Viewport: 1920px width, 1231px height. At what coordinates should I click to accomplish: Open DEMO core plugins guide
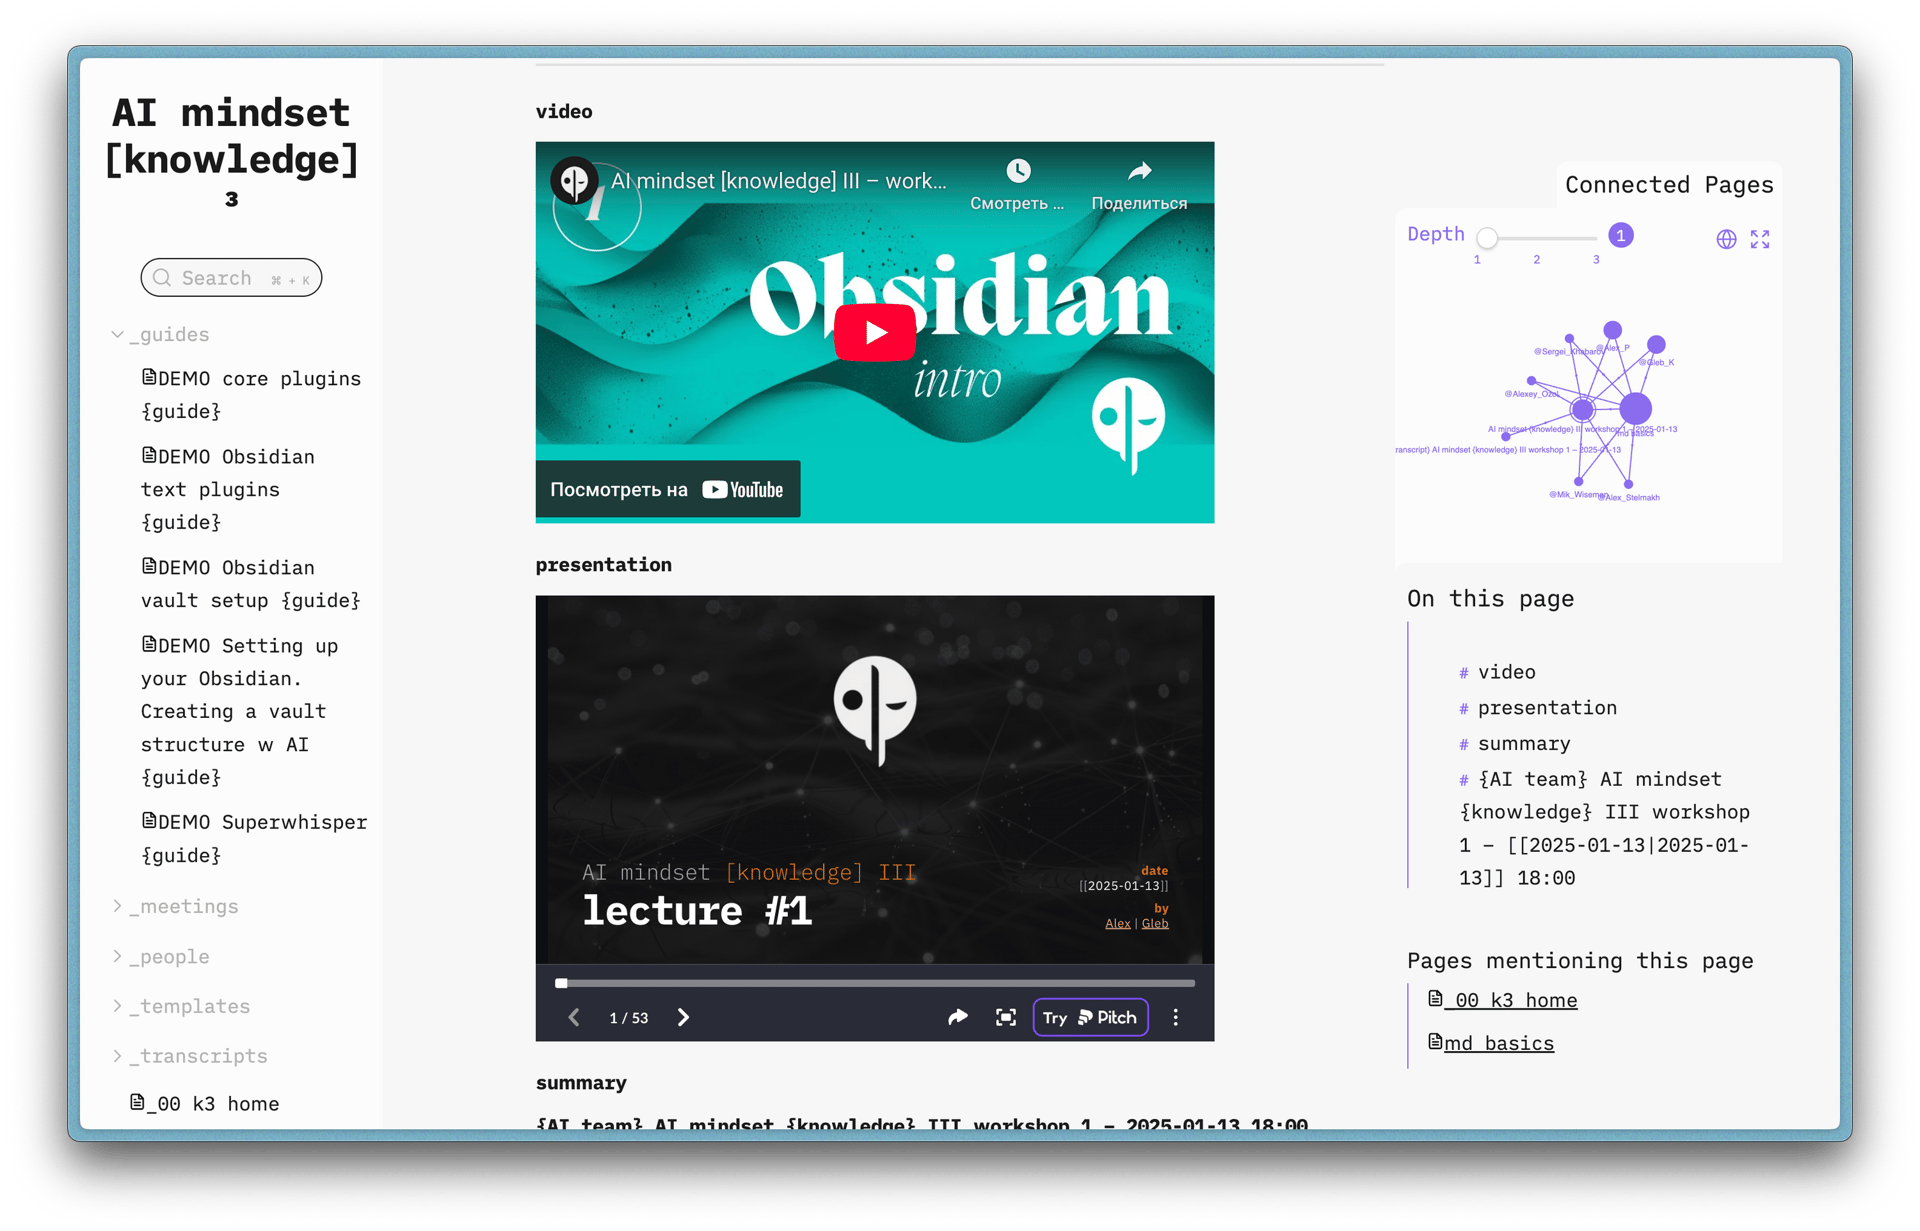[x=251, y=394]
